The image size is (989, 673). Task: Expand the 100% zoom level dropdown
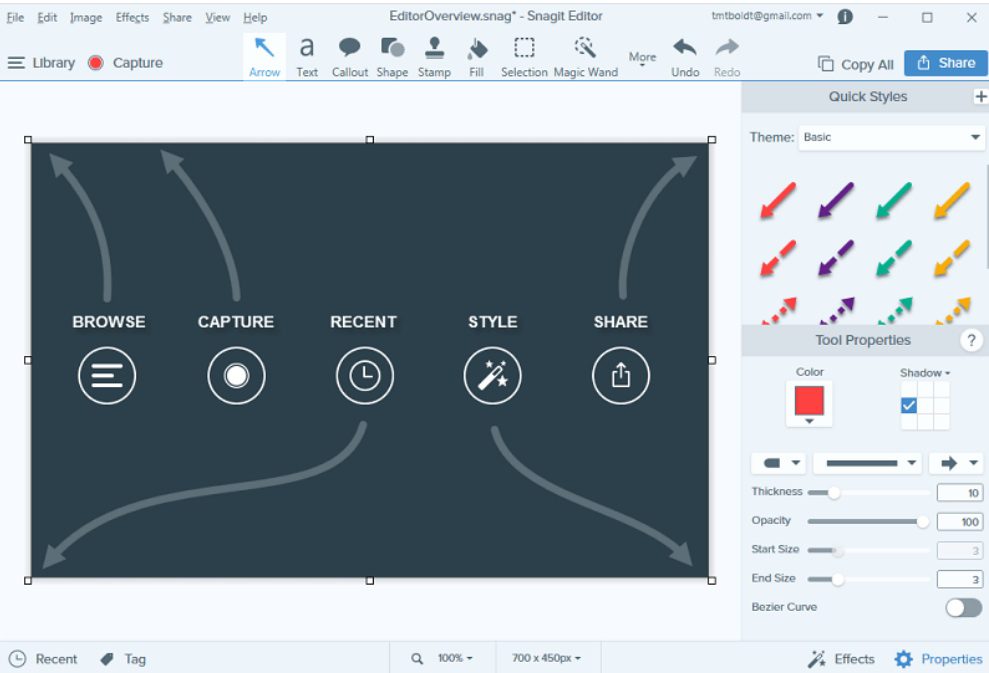[x=454, y=659]
